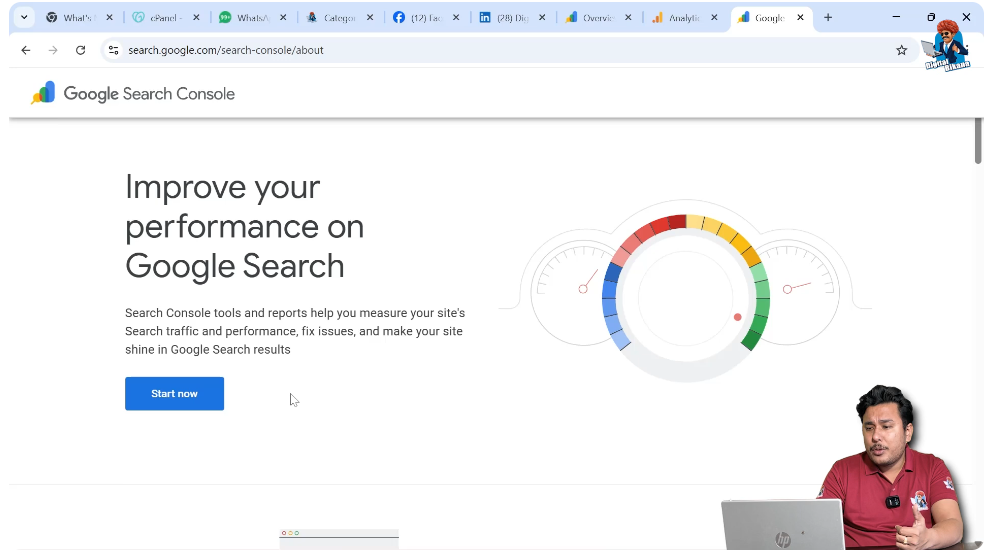Close the cPanel tab

pyautogui.click(x=196, y=18)
